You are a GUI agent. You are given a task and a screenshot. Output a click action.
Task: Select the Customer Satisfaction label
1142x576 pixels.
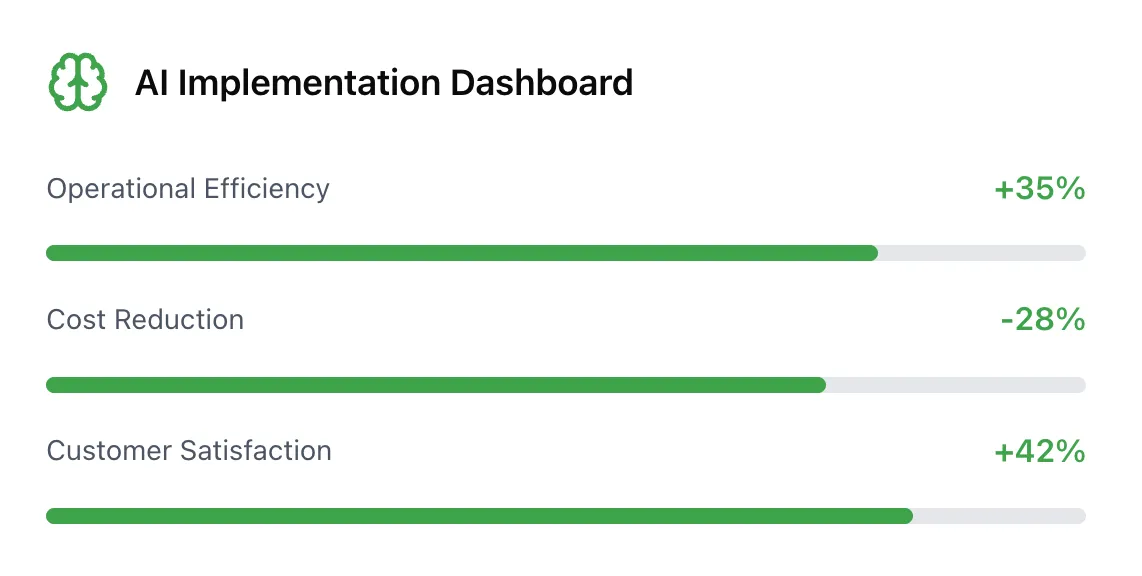tap(189, 451)
